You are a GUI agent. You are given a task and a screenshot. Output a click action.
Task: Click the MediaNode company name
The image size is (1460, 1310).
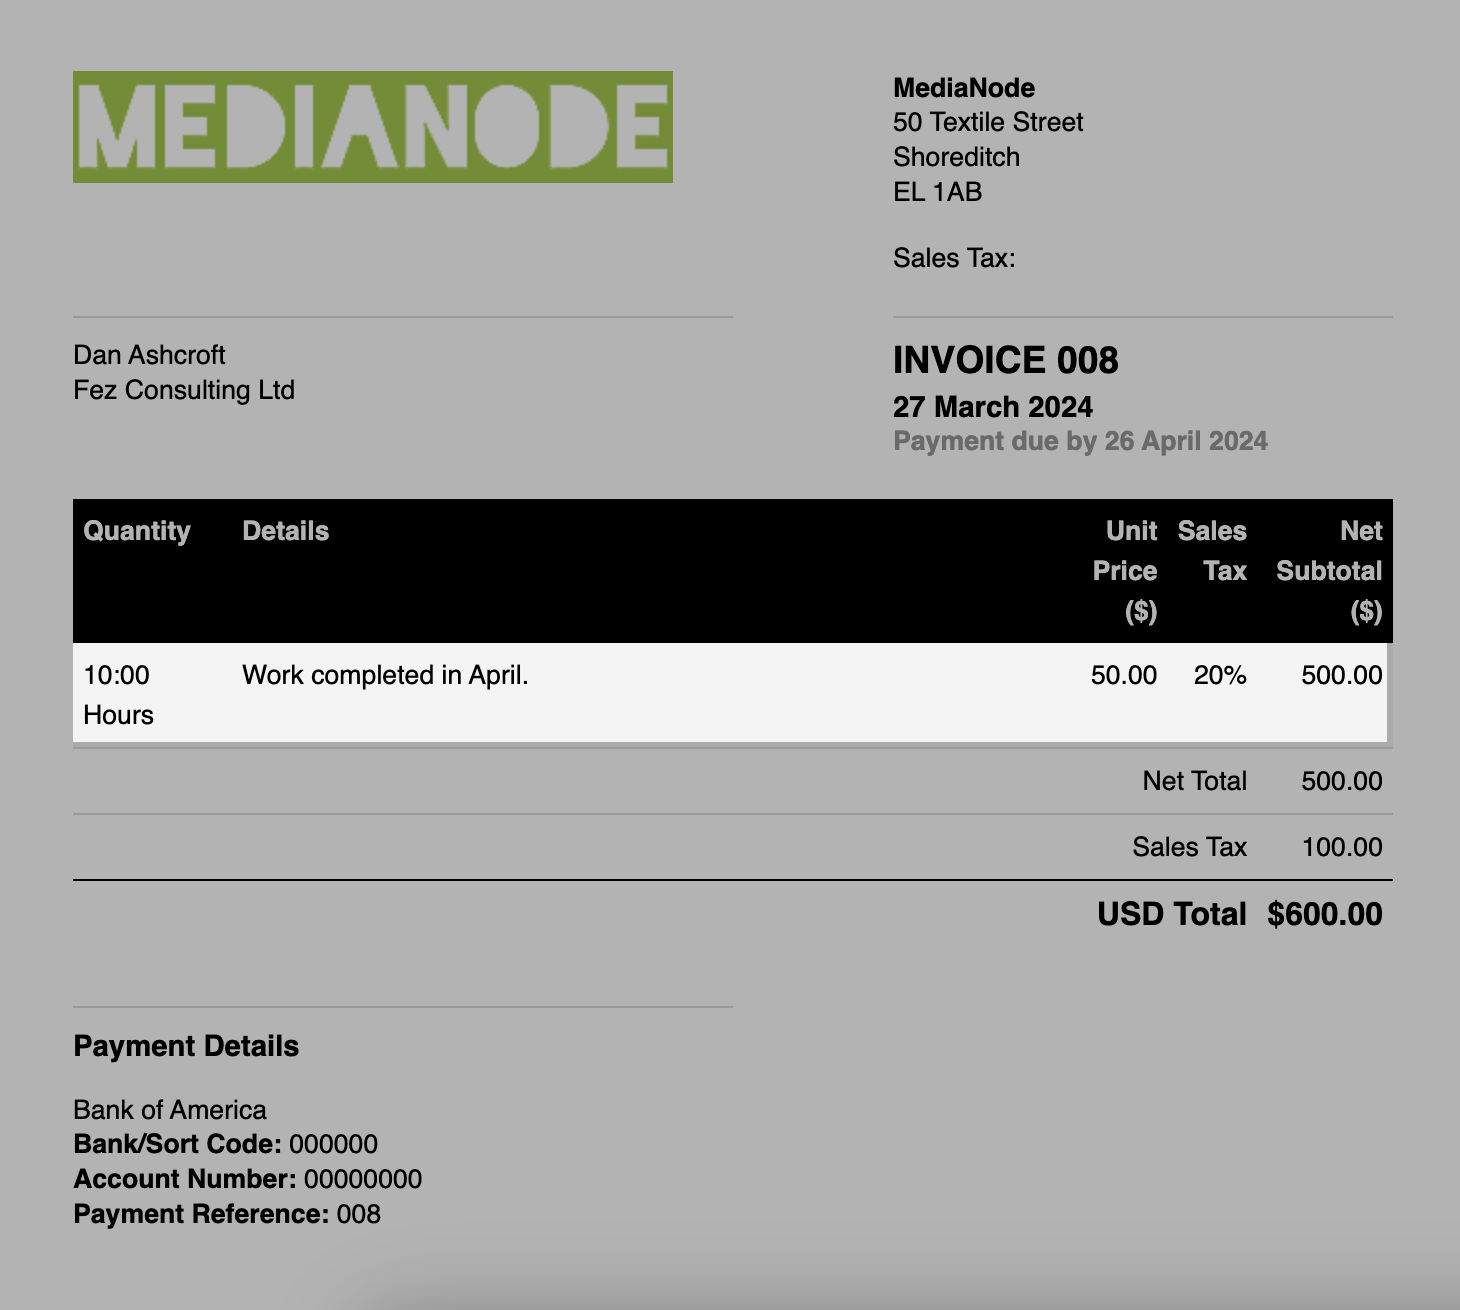tap(963, 87)
